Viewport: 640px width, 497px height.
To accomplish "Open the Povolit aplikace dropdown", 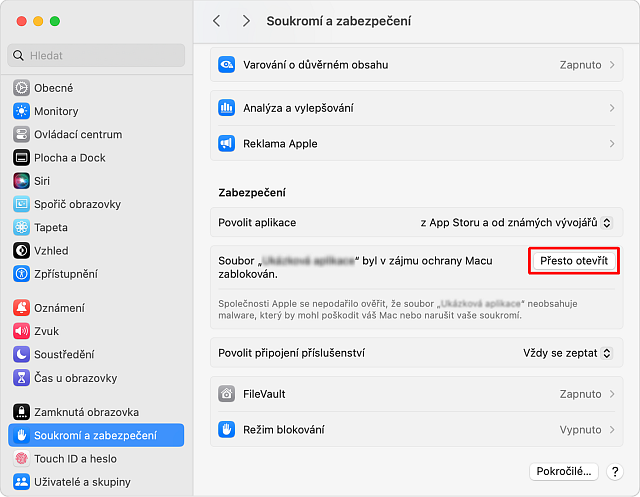I will tap(515, 222).
